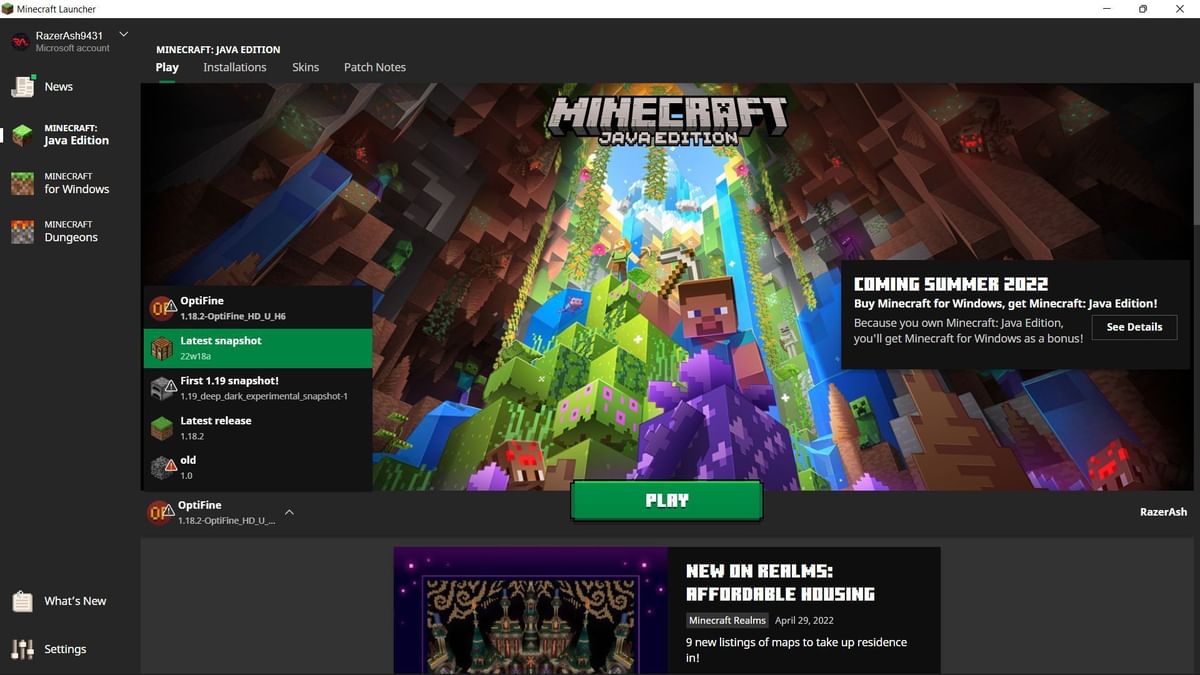Select the OptiFine installation icon in the version list
Image resolution: width=1200 pixels, height=675 pixels.
[163, 307]
